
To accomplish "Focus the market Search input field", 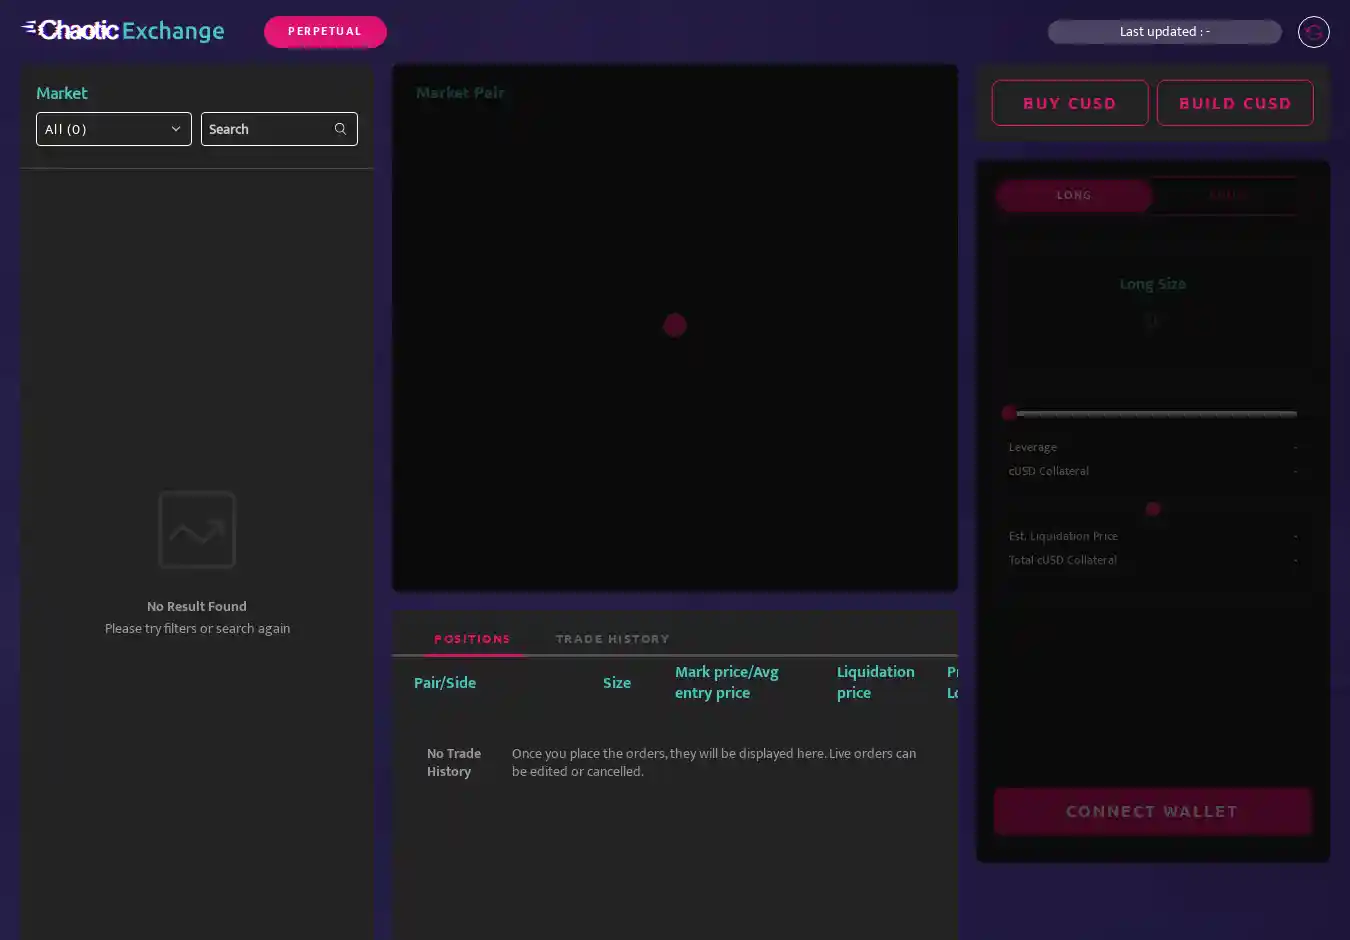I will [265, 129].
